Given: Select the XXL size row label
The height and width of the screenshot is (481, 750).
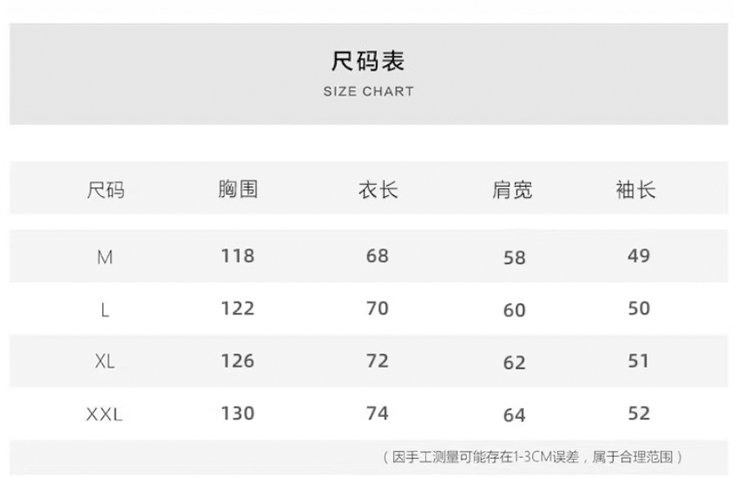Looking at the screenshot, I should (x=105, y=414).
